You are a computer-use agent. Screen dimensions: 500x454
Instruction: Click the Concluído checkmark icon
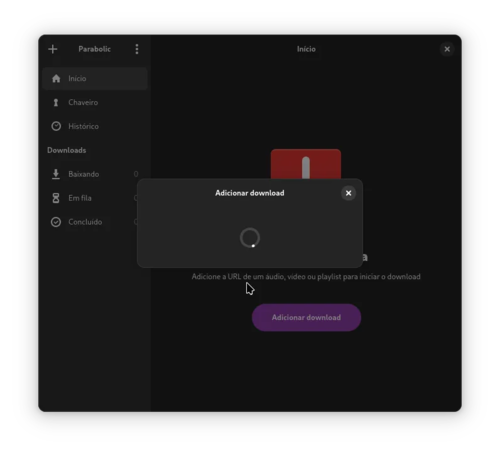click(56, 222)
